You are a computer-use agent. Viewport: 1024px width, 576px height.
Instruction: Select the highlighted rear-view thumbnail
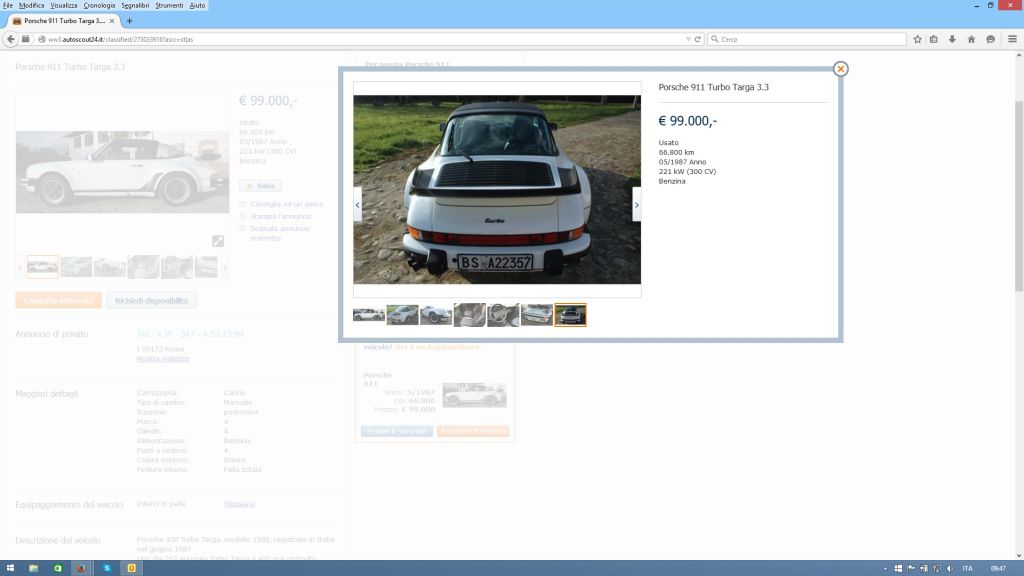coord(571,315)
